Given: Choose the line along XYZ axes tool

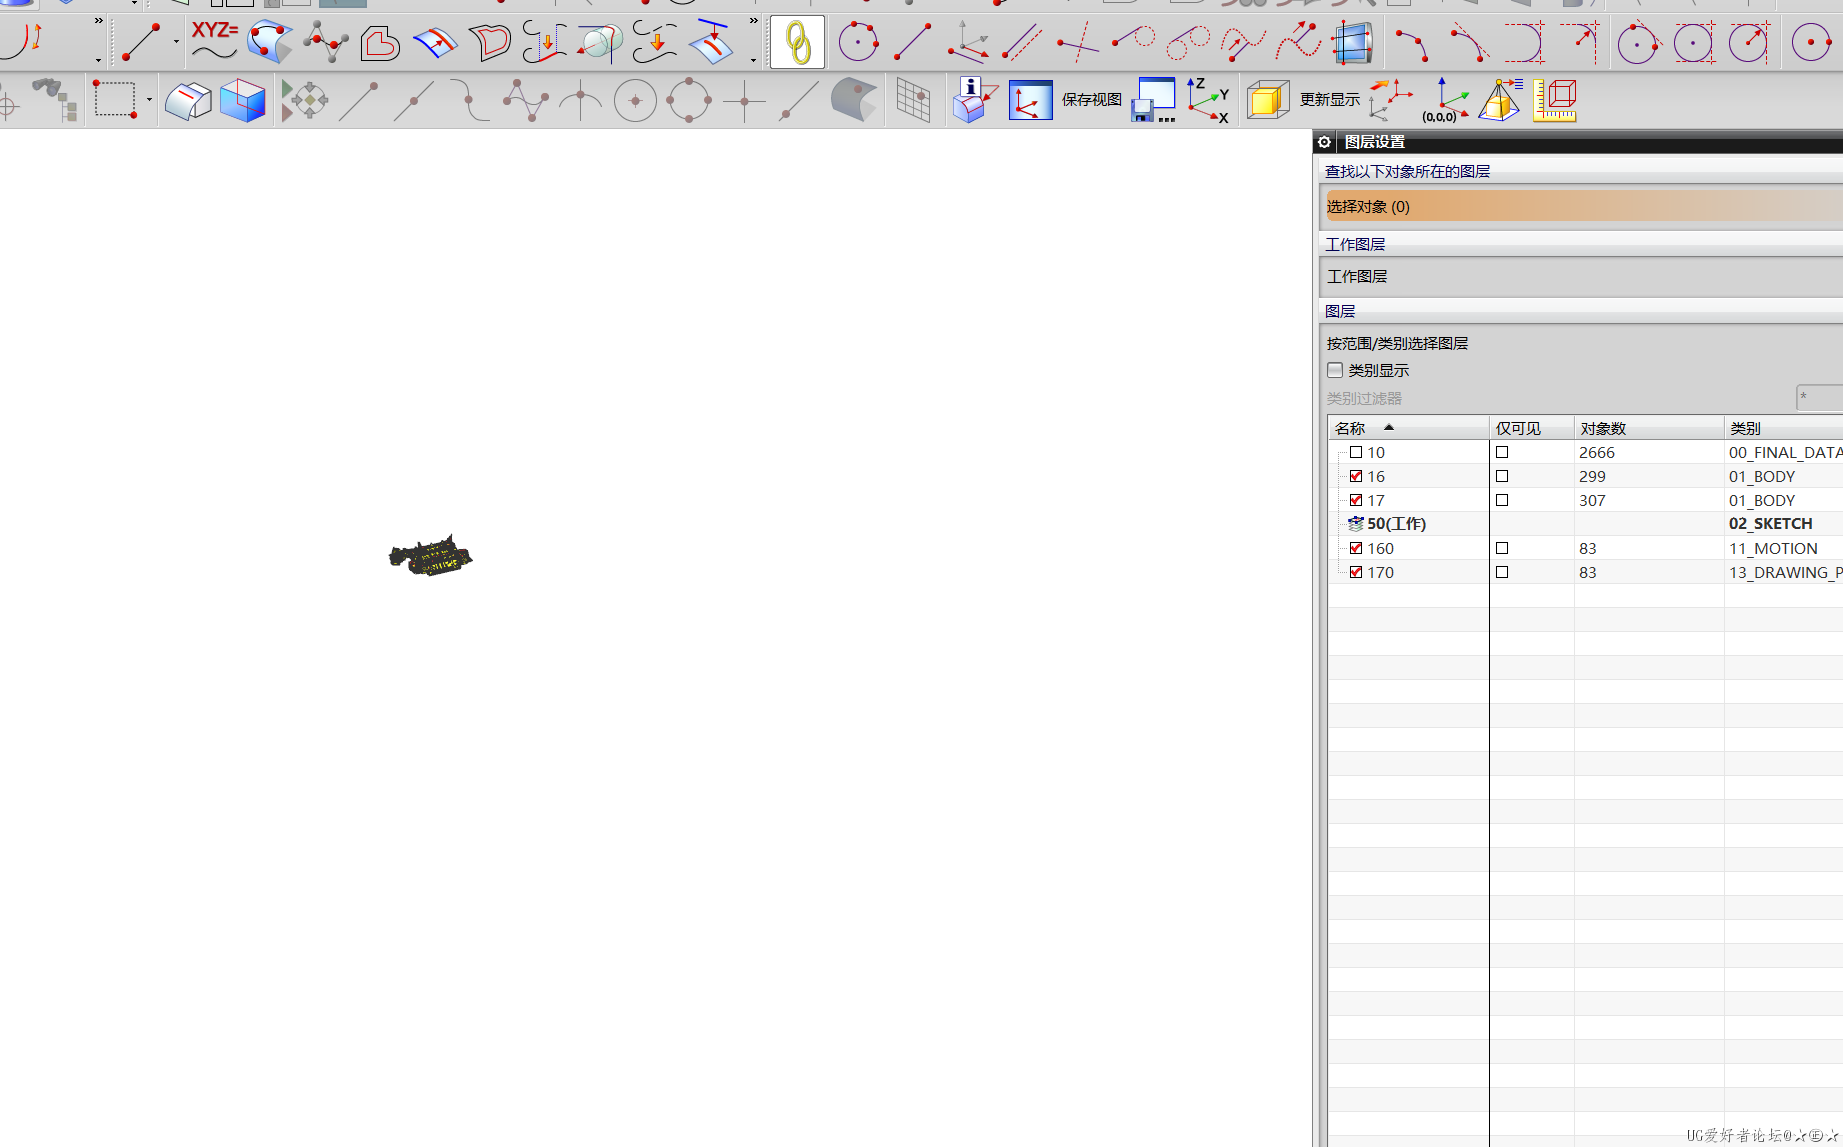Looking at the screenshot, I should click(x=967, y=42).
